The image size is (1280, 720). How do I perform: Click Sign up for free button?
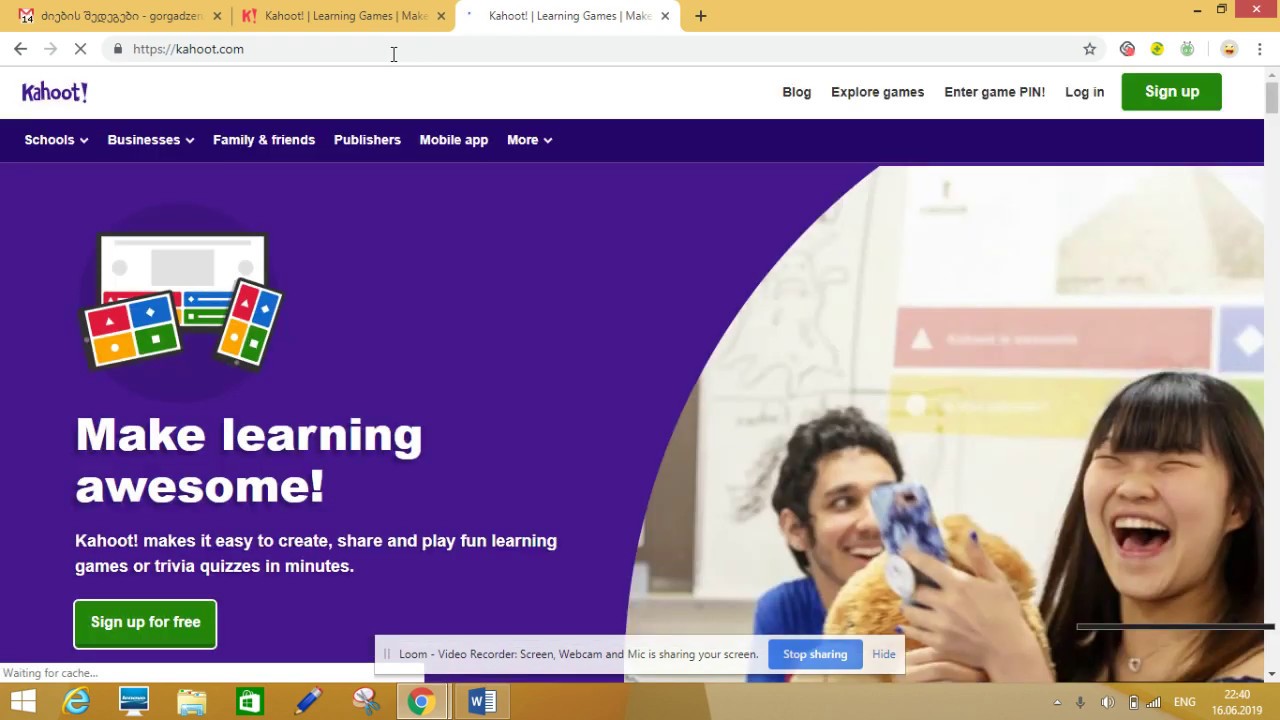pyautogui.click(x=145, y=623)
